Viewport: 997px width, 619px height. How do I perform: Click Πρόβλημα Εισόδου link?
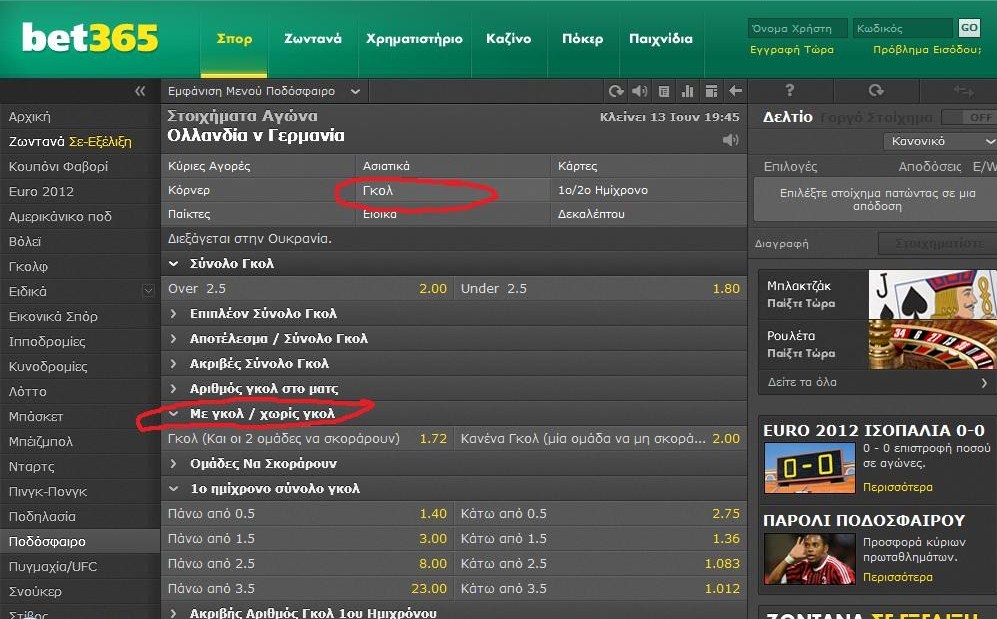tap(927, 50)
